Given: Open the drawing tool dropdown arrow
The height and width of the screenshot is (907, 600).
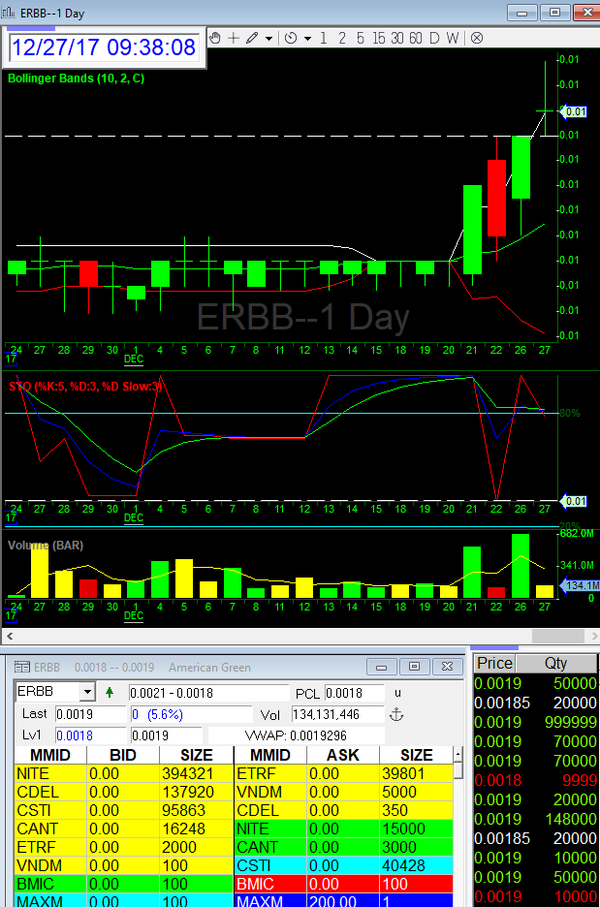Looking at the screenshot, I should tap(270, 38).
